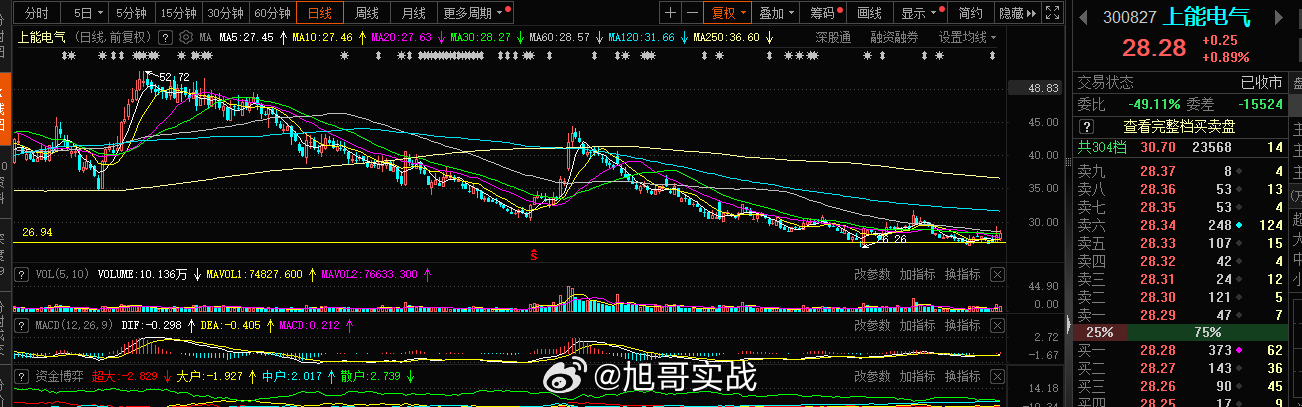Click 换指标 in MACD panel
Screen dimensions: 1302x407
pos(962,325)
